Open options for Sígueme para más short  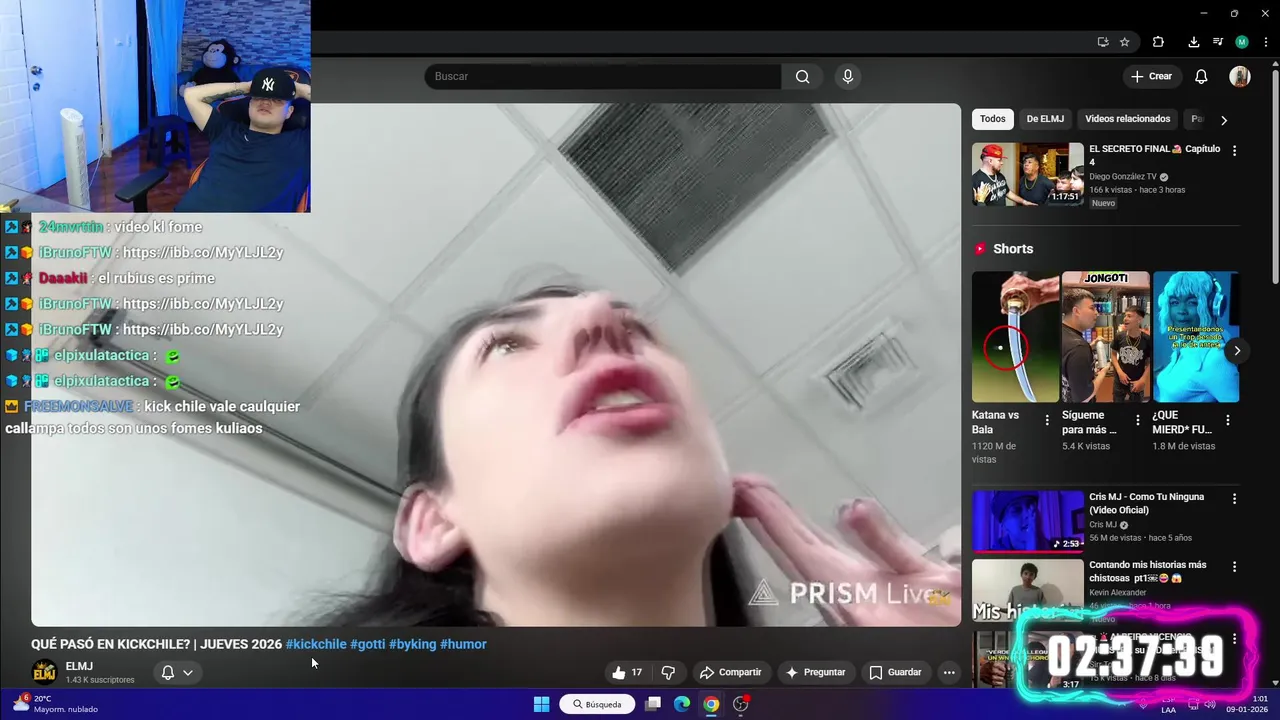[1137, 420]
